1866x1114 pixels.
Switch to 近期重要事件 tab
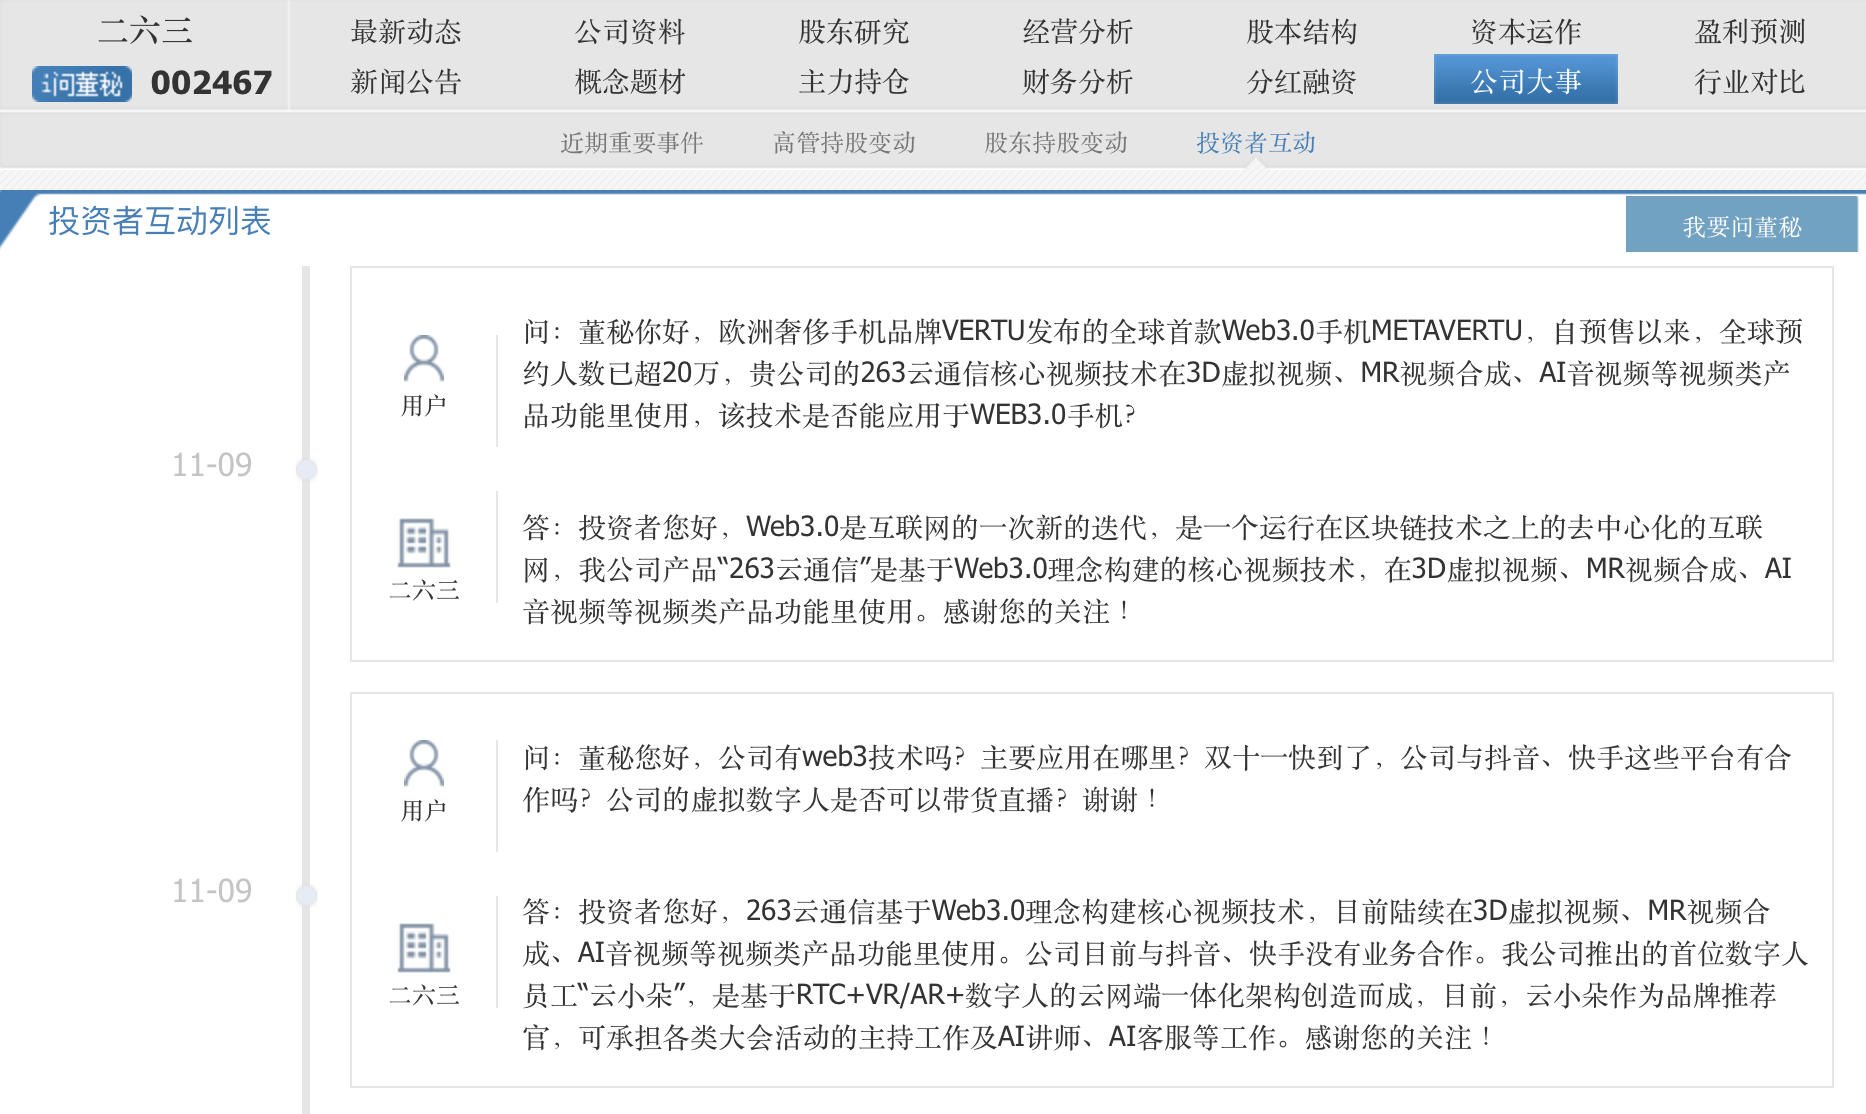click(632, 143)
